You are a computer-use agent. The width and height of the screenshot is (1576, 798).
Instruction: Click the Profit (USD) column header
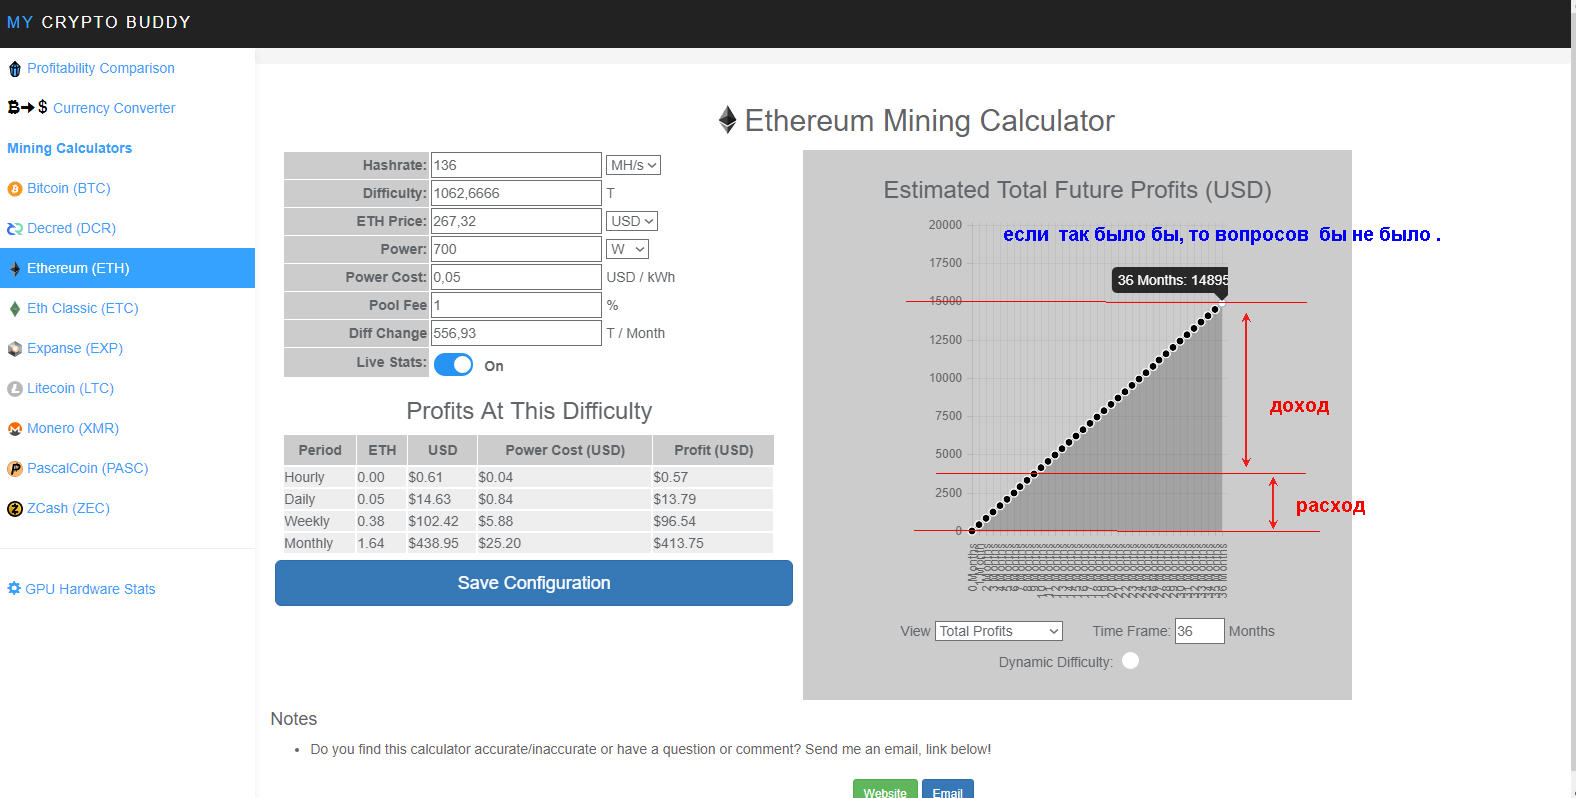(714, 450)
